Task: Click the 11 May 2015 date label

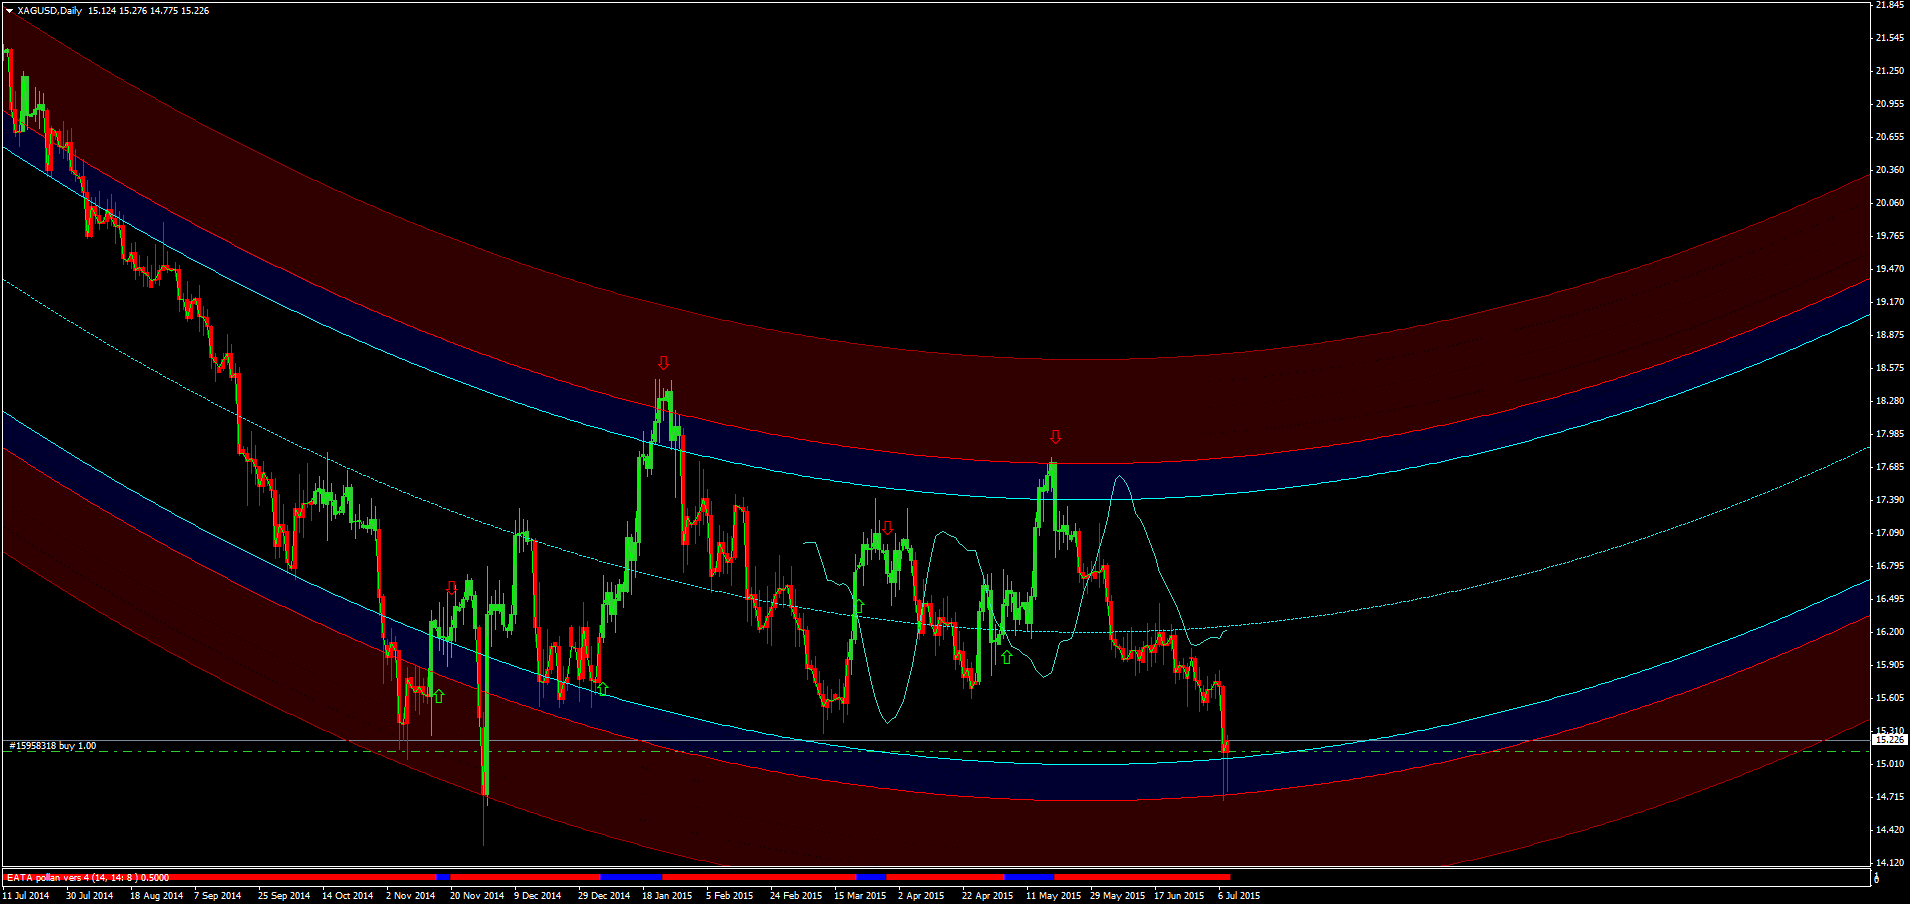Action: pos(1053,896)
